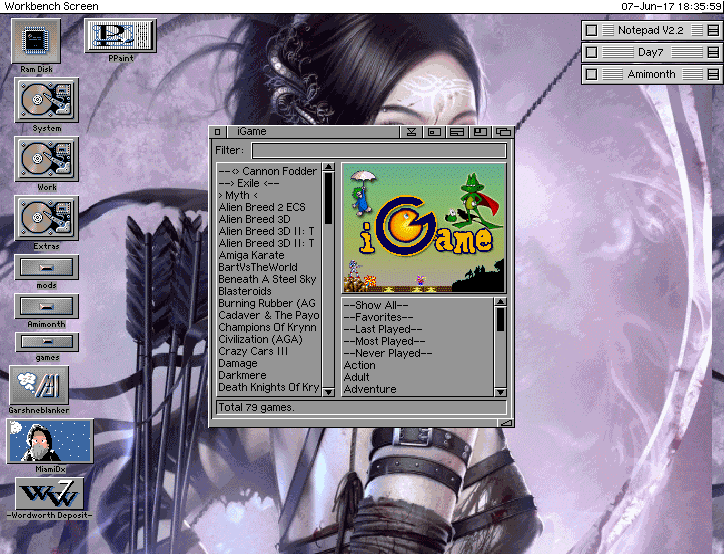Select the --Show All-- category
The height and width of the screenshot is (554, 724).
point(418,305)
